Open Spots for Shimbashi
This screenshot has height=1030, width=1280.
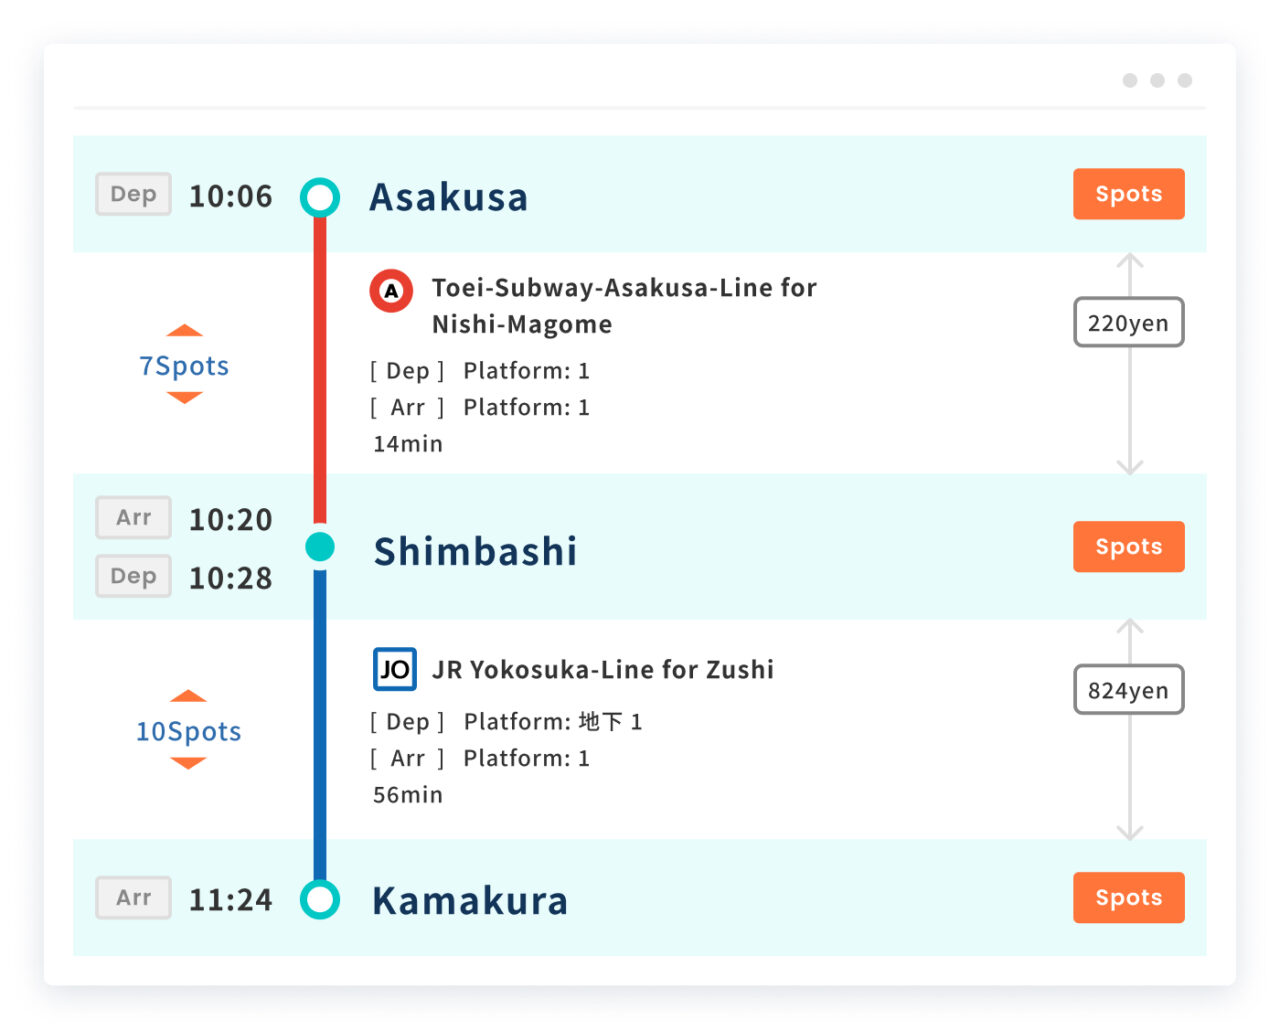pyautogui.click(x=1128, y=547)
